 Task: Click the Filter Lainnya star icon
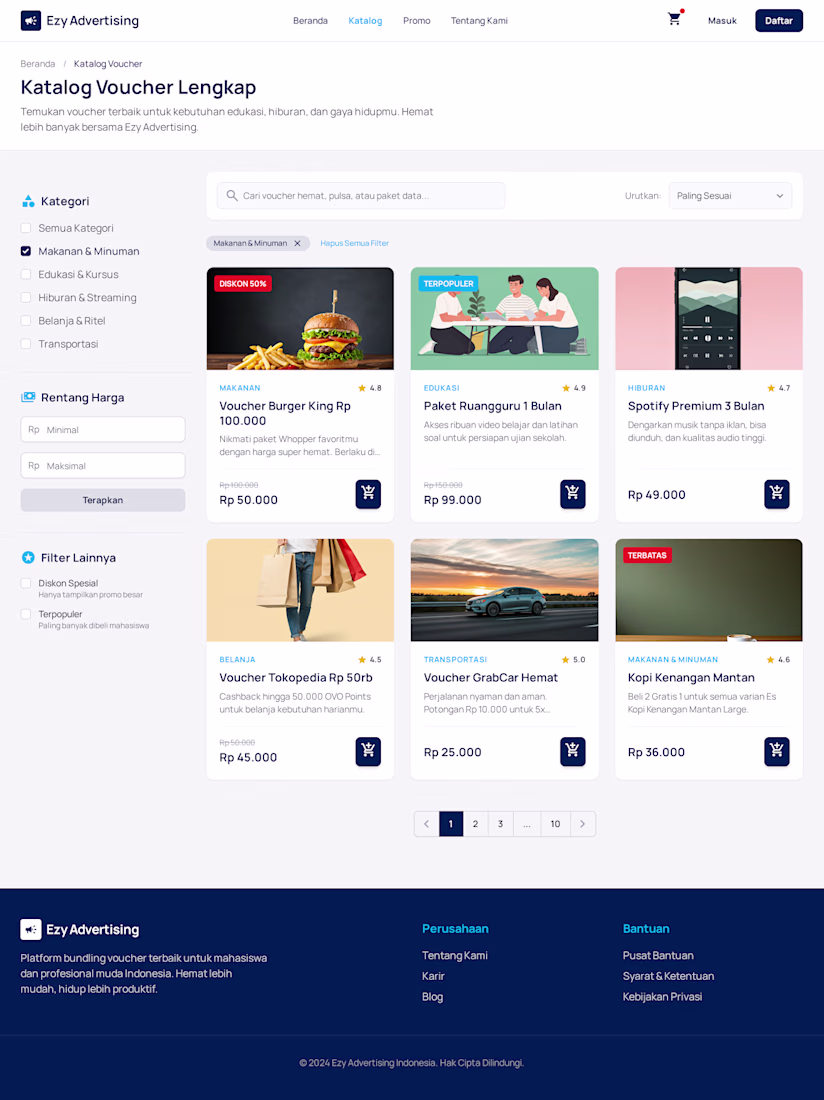(28, 558)
